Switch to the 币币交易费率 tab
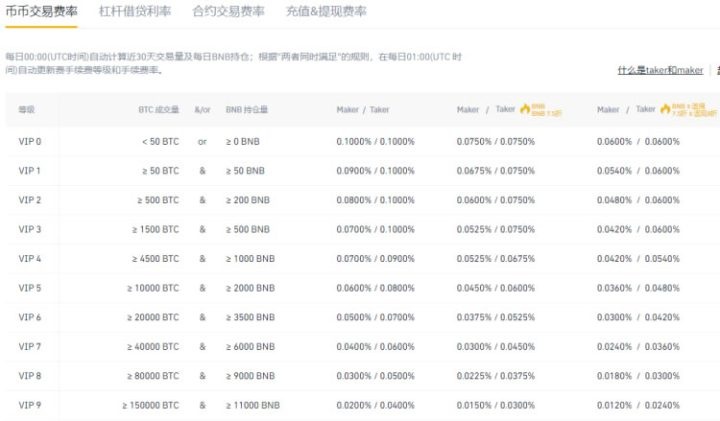The image size is (720, 421). 42,12
